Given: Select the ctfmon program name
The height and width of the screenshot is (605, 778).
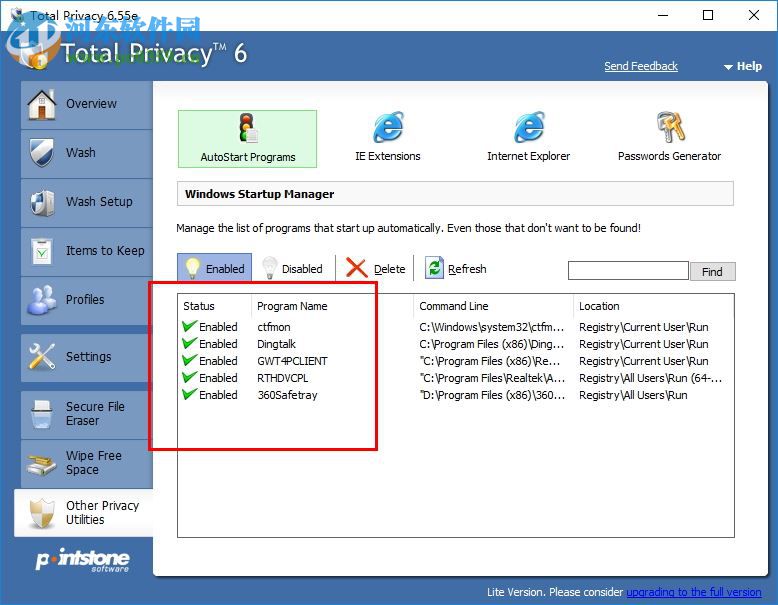Looking at the screenshot, I should point(274,327).
